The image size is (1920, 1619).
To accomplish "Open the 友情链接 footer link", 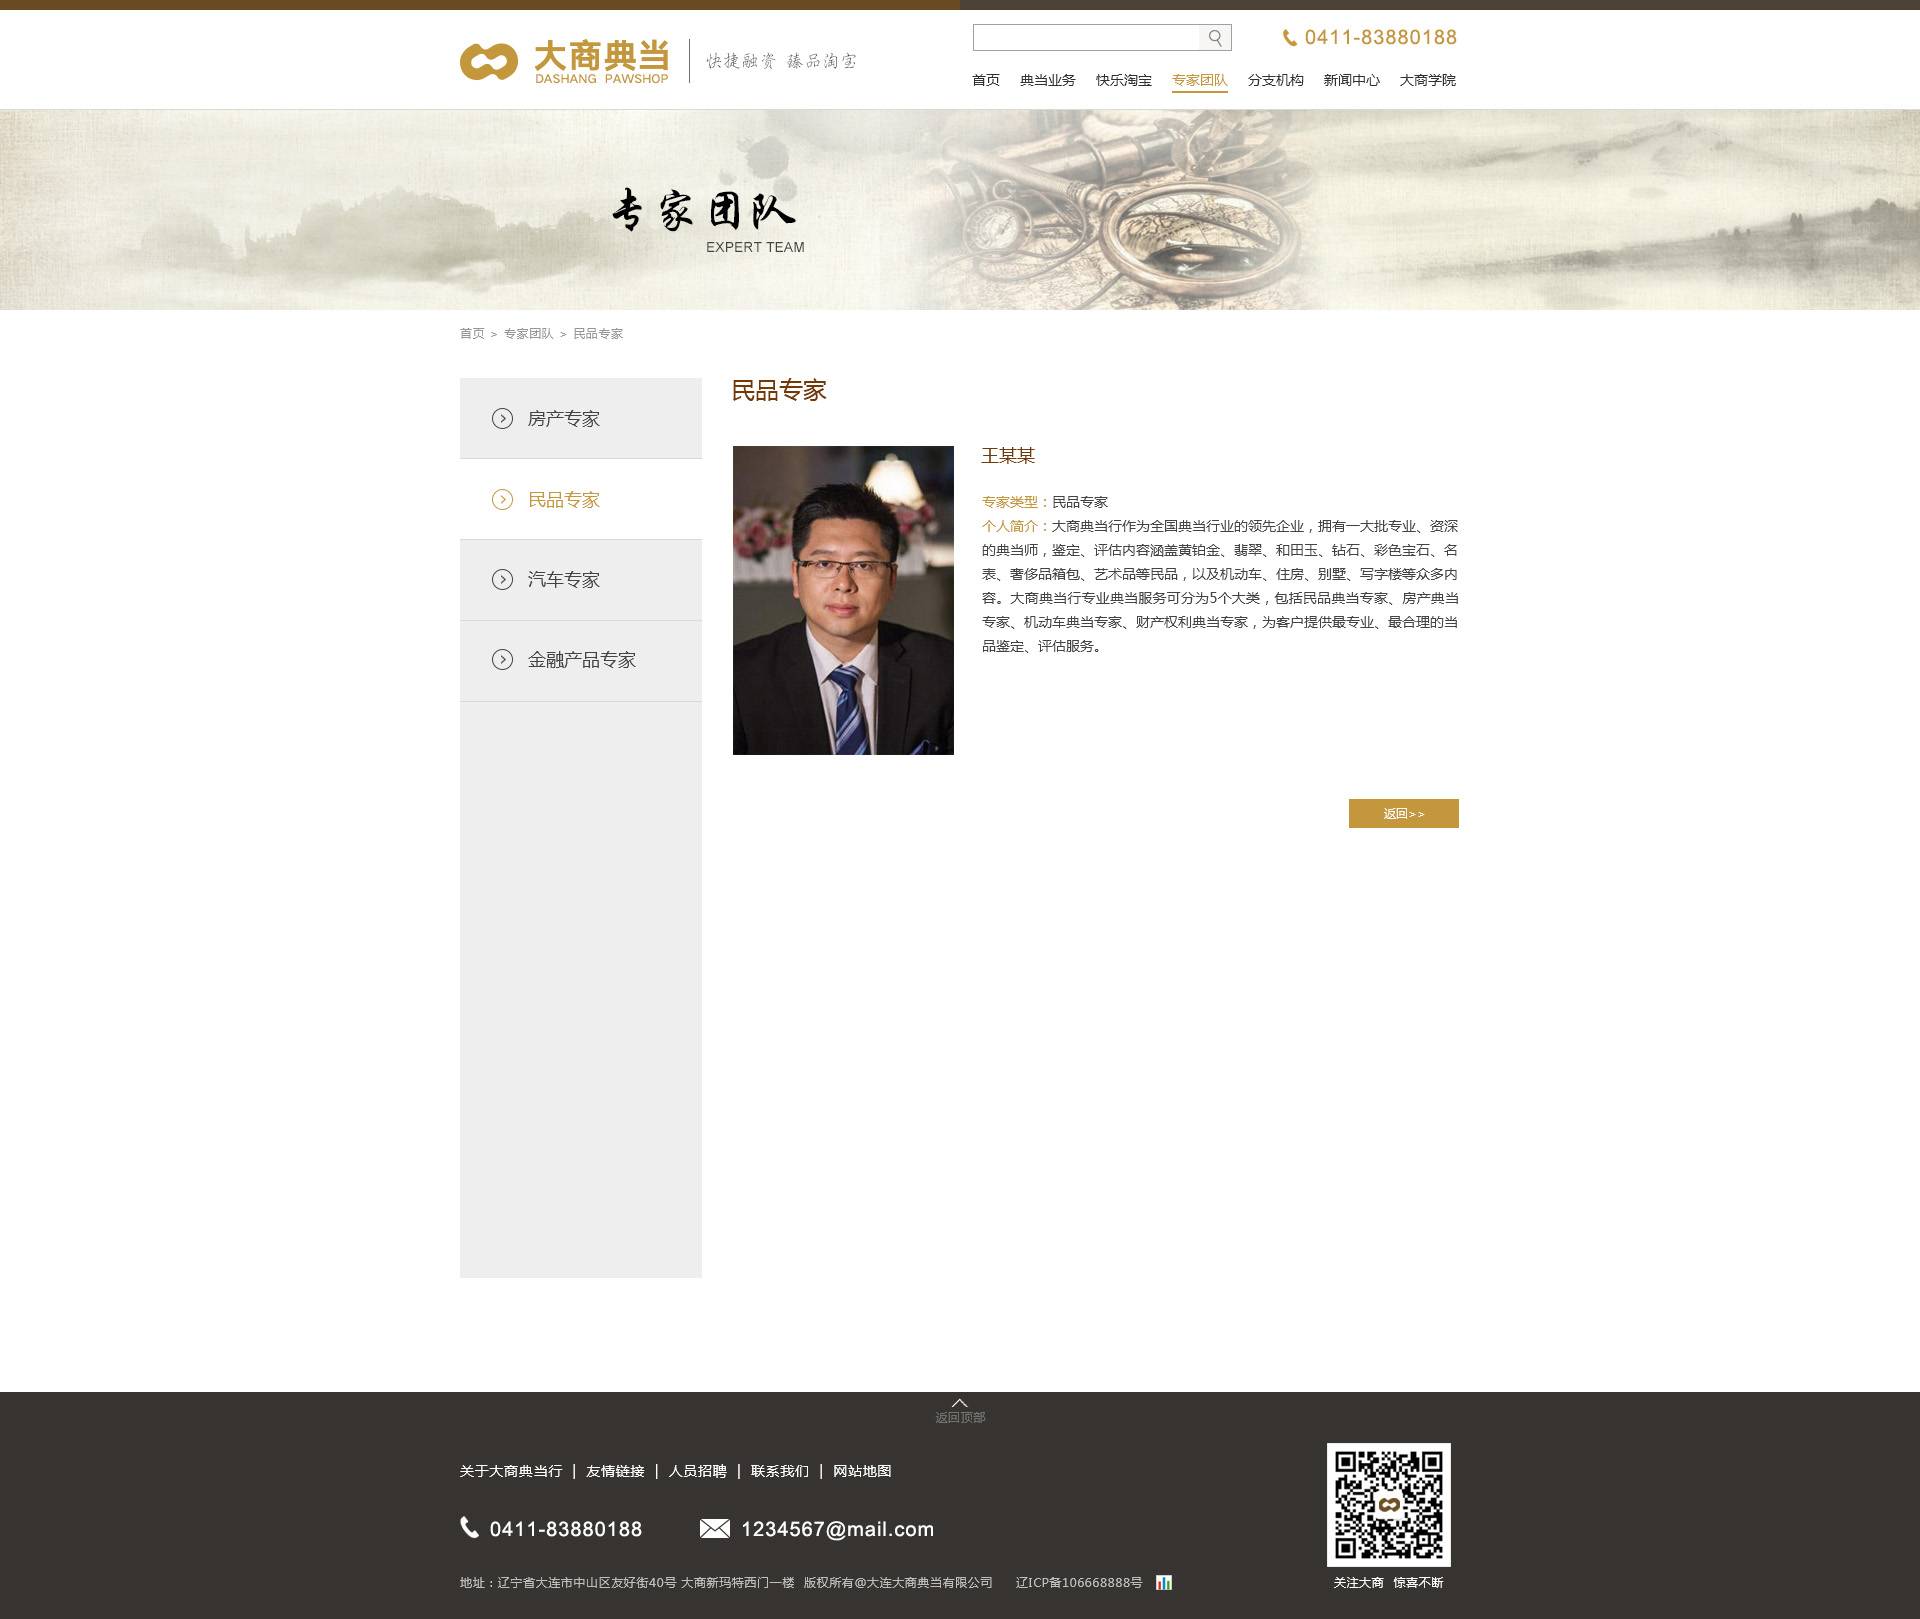I will [615, 1471].
